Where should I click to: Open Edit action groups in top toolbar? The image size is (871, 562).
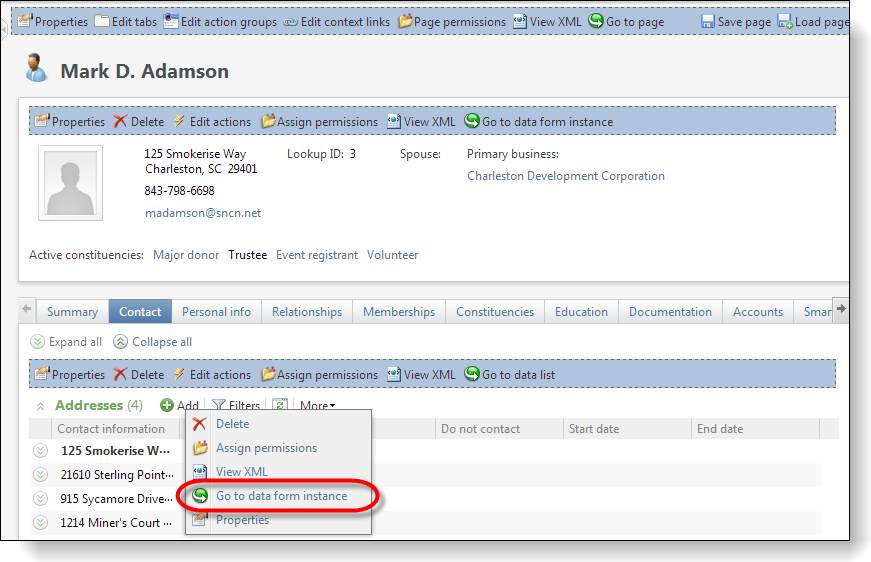click(171, 21)
